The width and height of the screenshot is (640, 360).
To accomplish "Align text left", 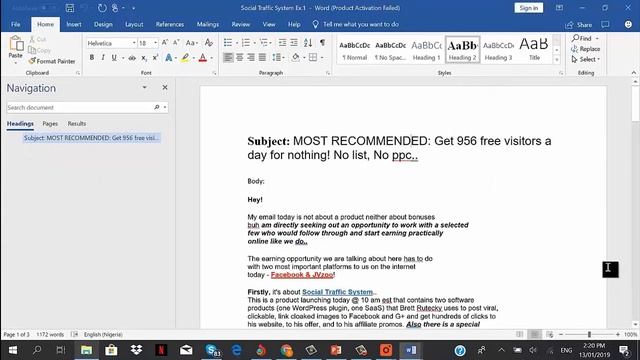I will (x=228, y=58).
